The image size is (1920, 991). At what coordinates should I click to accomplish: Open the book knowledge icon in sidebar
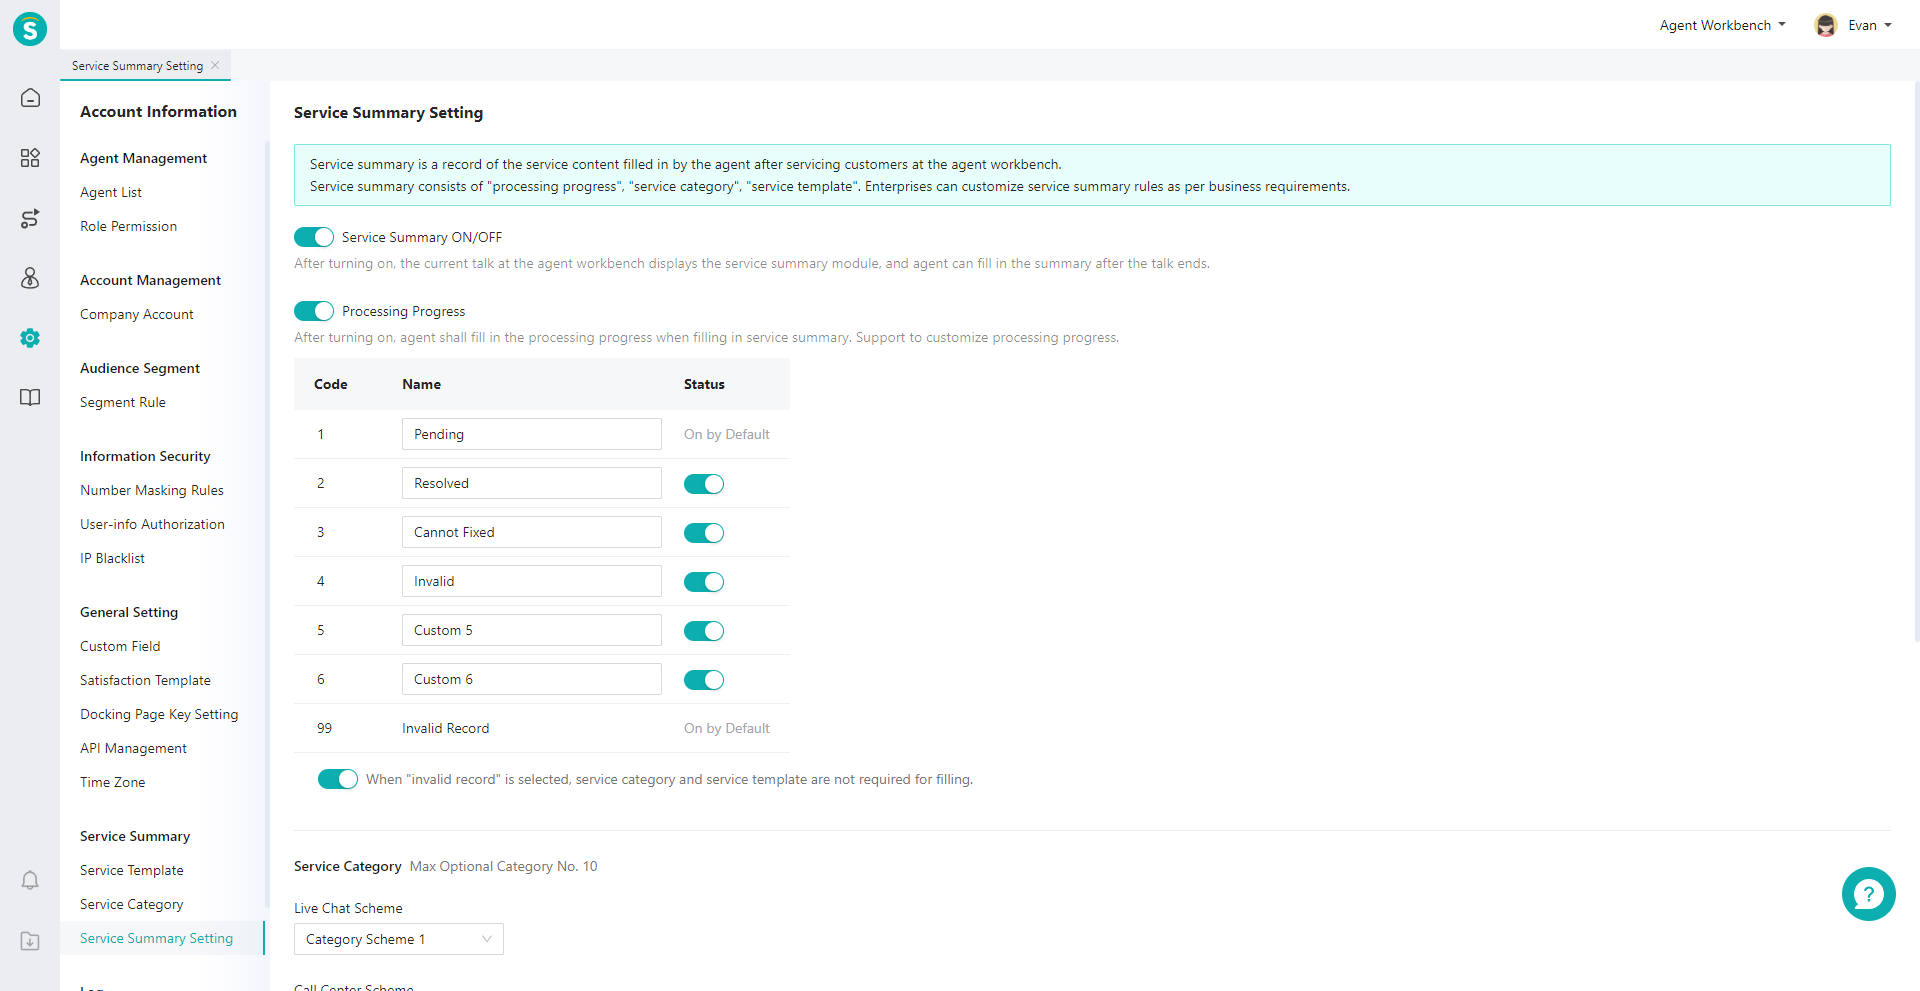click(30, 398)
